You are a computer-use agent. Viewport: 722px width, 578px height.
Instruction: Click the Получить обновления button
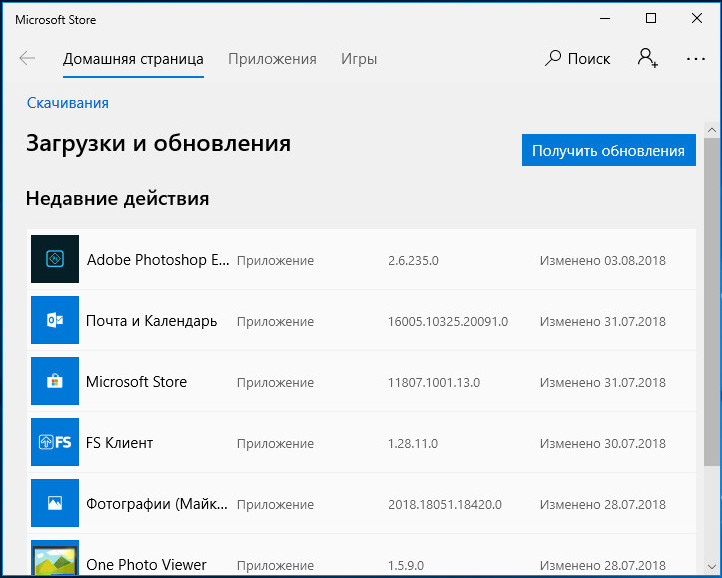609,150
